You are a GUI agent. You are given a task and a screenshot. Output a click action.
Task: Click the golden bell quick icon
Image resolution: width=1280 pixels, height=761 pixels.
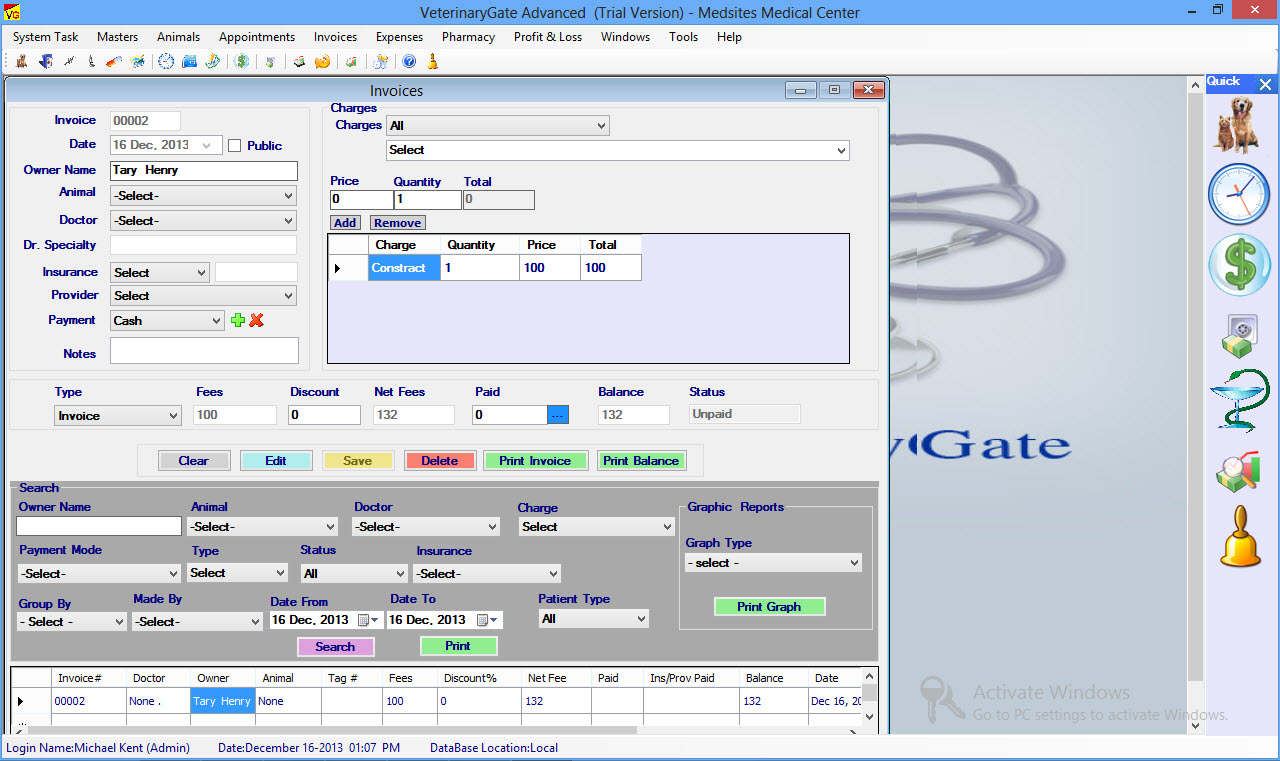[1240, 537]
